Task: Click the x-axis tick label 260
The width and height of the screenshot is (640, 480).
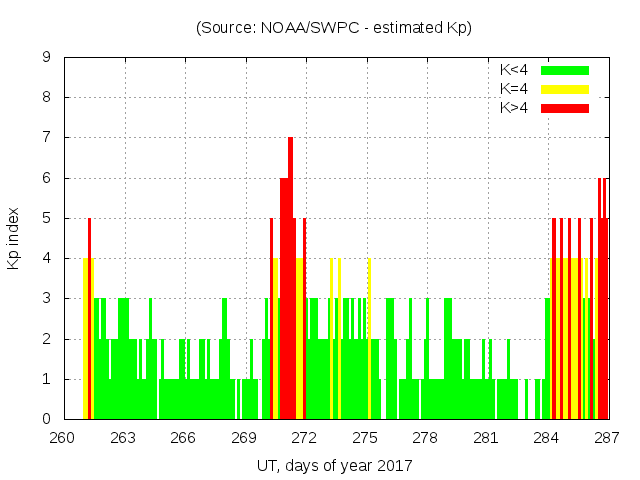Action: pyautogui.click(x=62, y=437)
